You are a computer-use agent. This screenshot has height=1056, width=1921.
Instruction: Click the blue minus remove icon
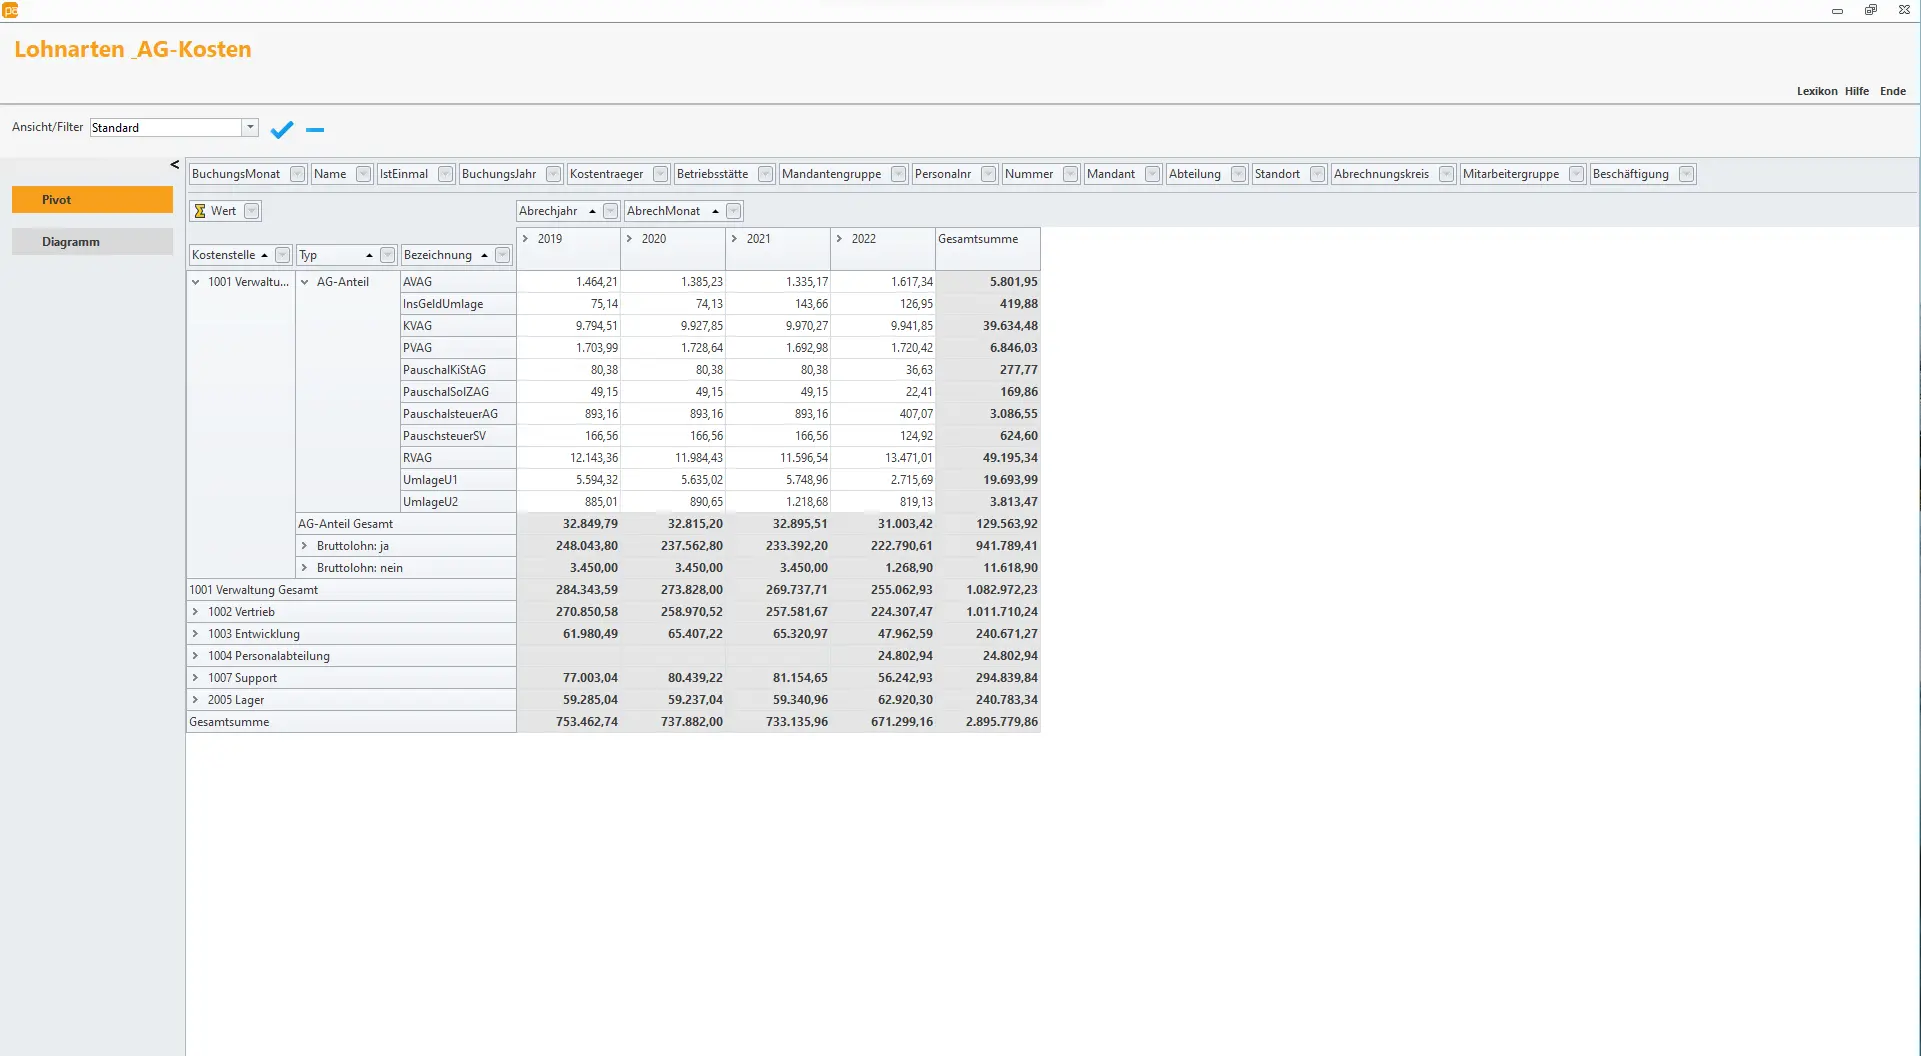pyautogui.click(x=314, y=130)
